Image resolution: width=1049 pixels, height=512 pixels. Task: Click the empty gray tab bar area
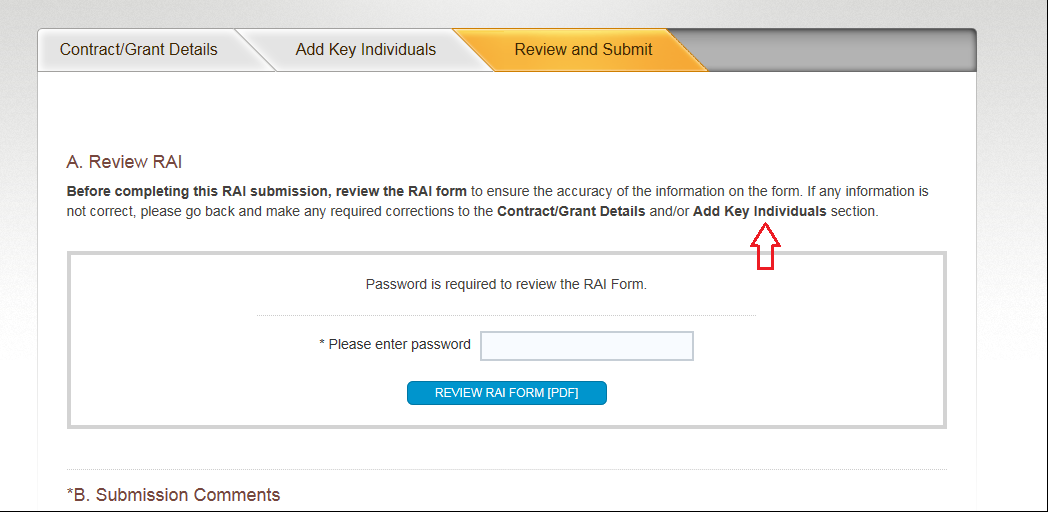[x=840, y=49]
